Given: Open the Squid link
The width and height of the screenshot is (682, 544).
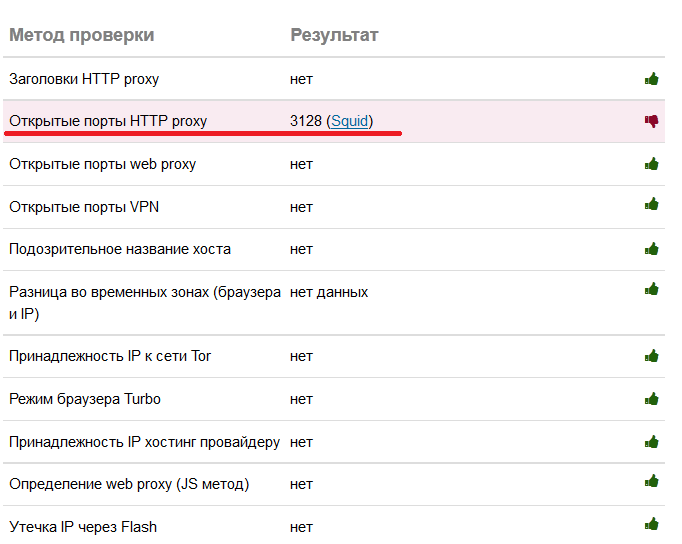Looking at the screenshot, I should point(349,121).
